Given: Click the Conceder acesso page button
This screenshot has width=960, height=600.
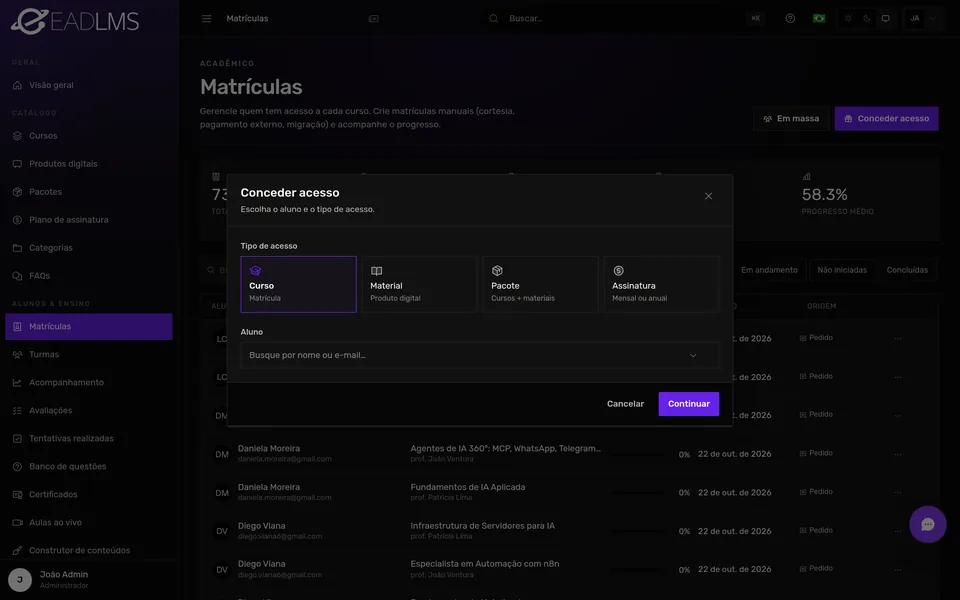Looking at the screenshot, I should [x=886, y=119].
